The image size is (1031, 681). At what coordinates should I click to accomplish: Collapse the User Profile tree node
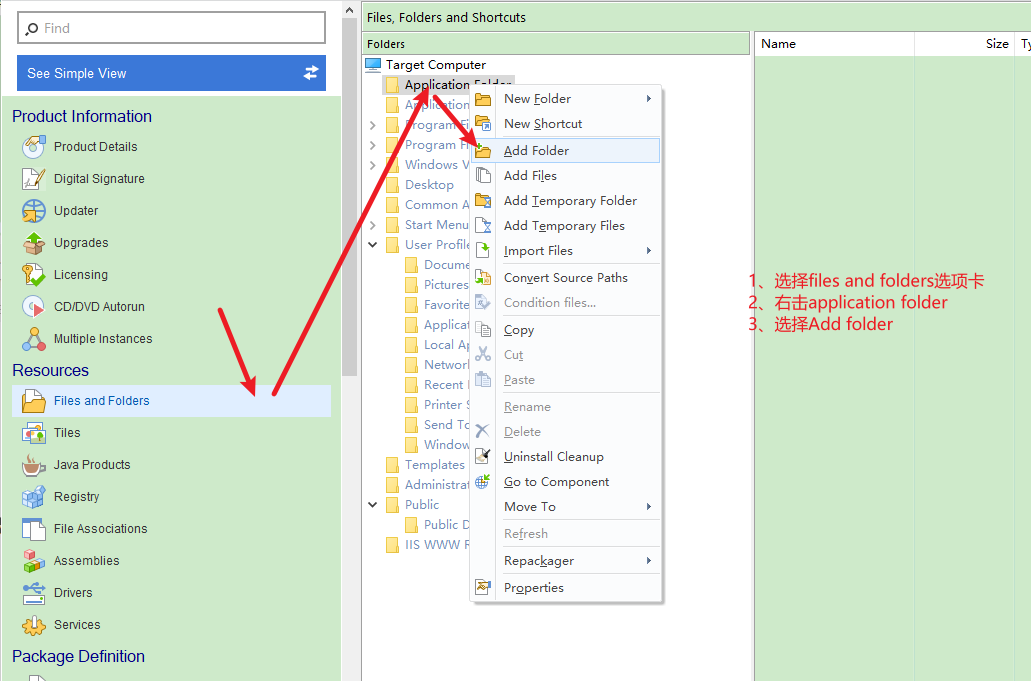(373, 245)
